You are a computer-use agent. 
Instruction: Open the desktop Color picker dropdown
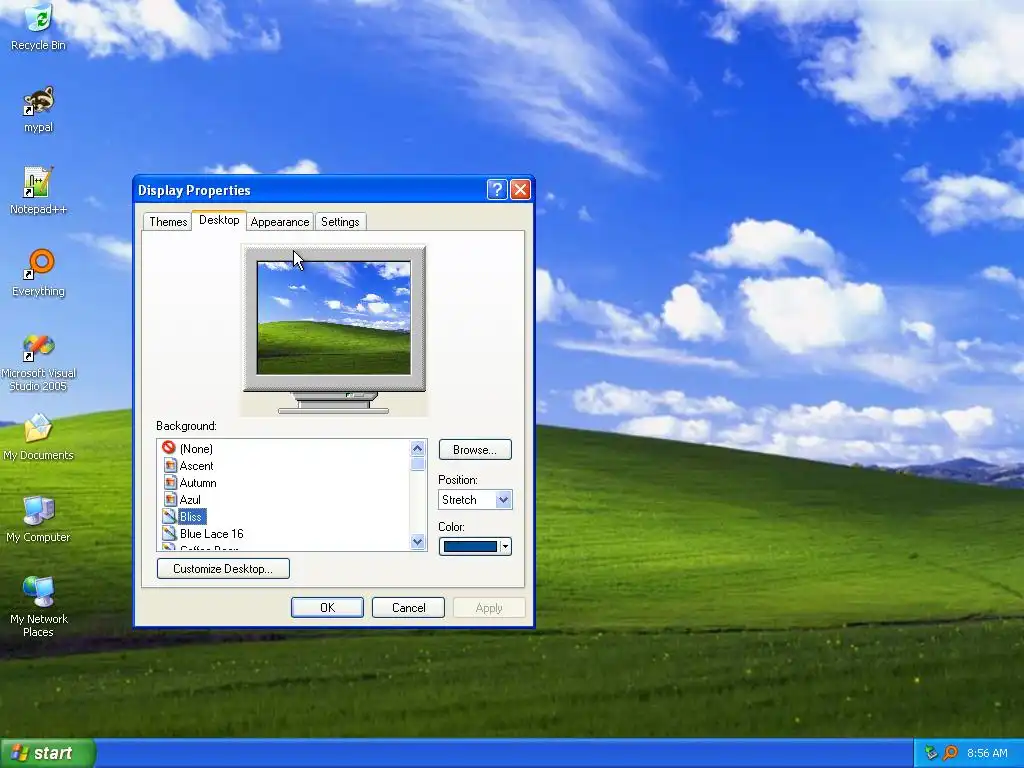click(x=475, y=547)
